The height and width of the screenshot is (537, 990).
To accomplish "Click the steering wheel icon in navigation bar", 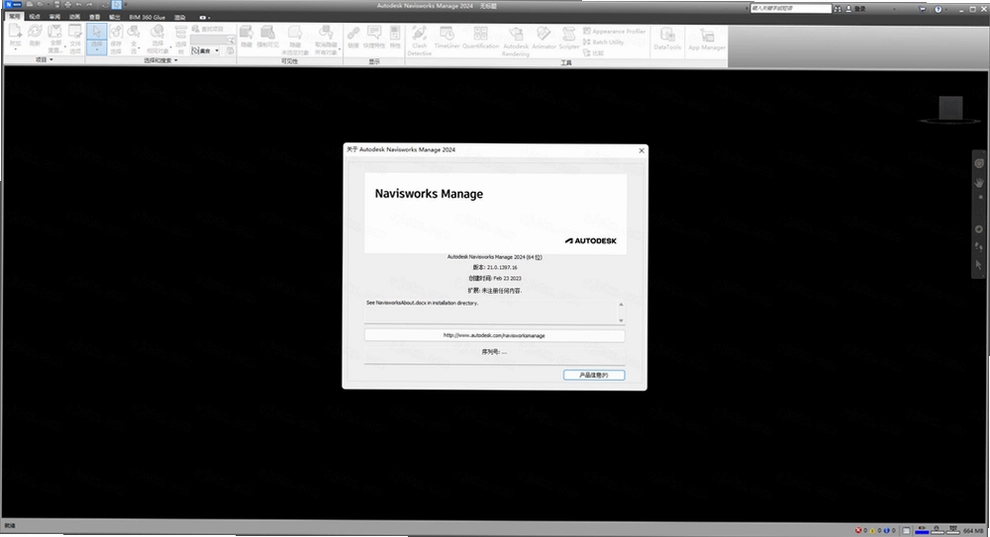I will (979, 163).
